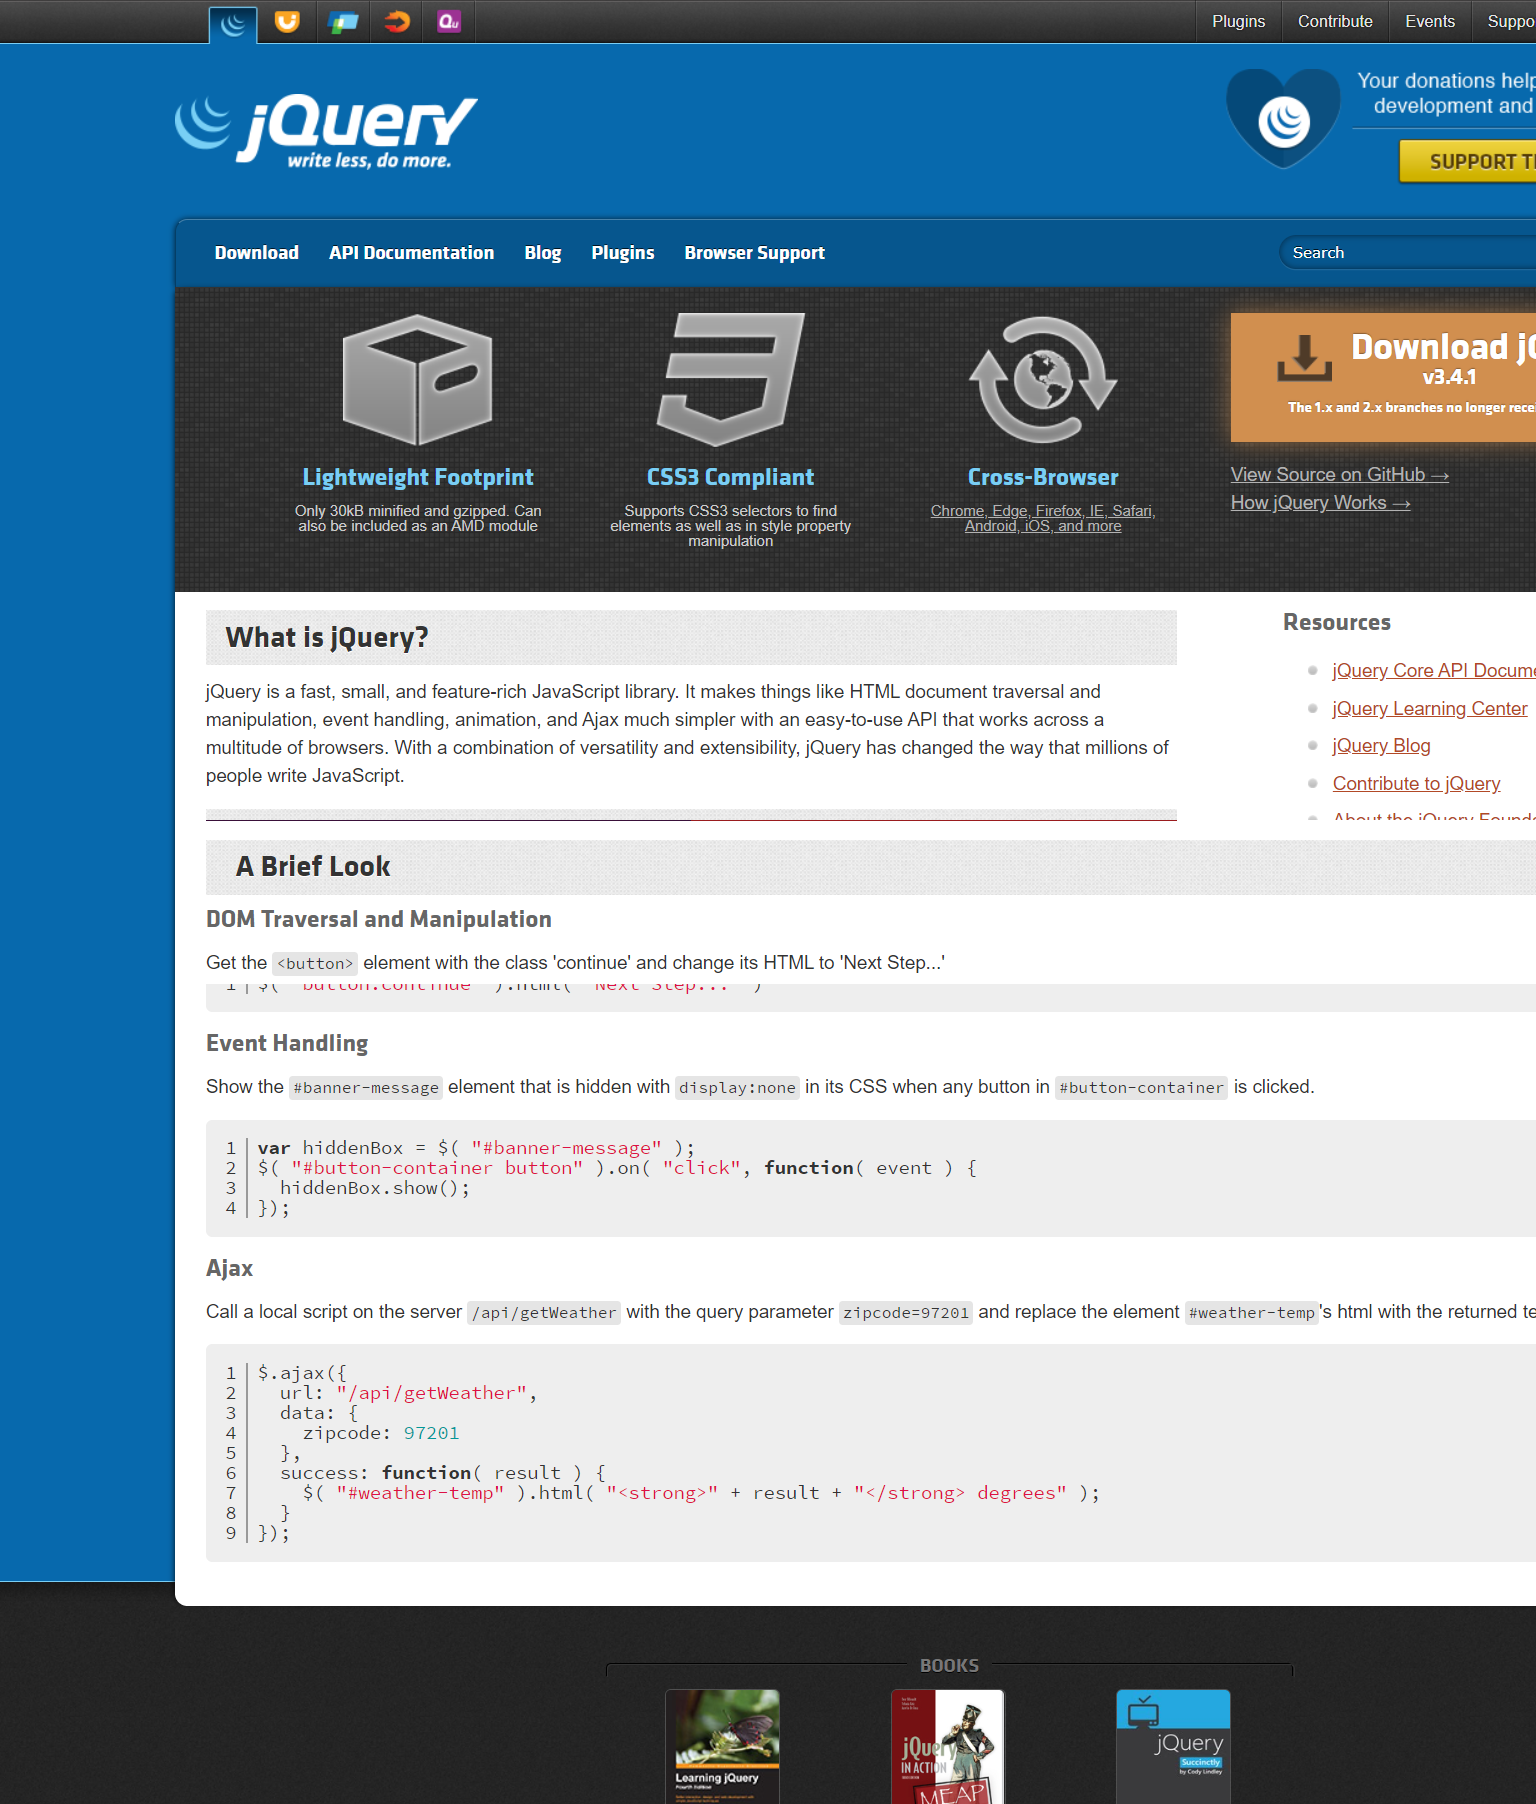Go to the Download nav item
The width and height of the screenshot is (1536, 1804).
(x=257, y=253)
